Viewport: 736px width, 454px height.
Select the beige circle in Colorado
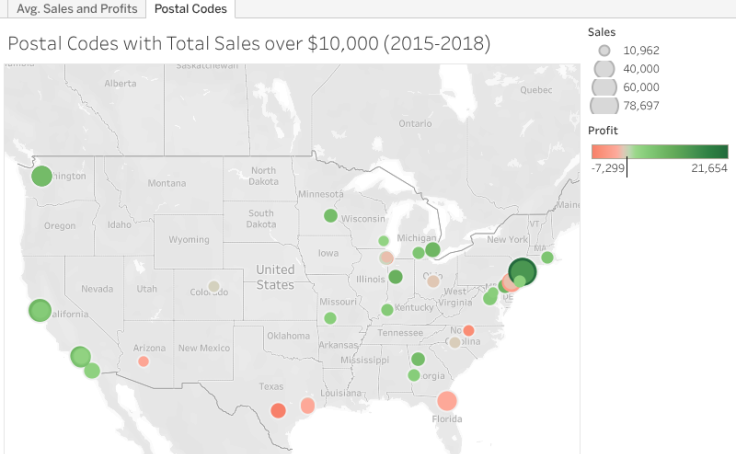[213, 286]
